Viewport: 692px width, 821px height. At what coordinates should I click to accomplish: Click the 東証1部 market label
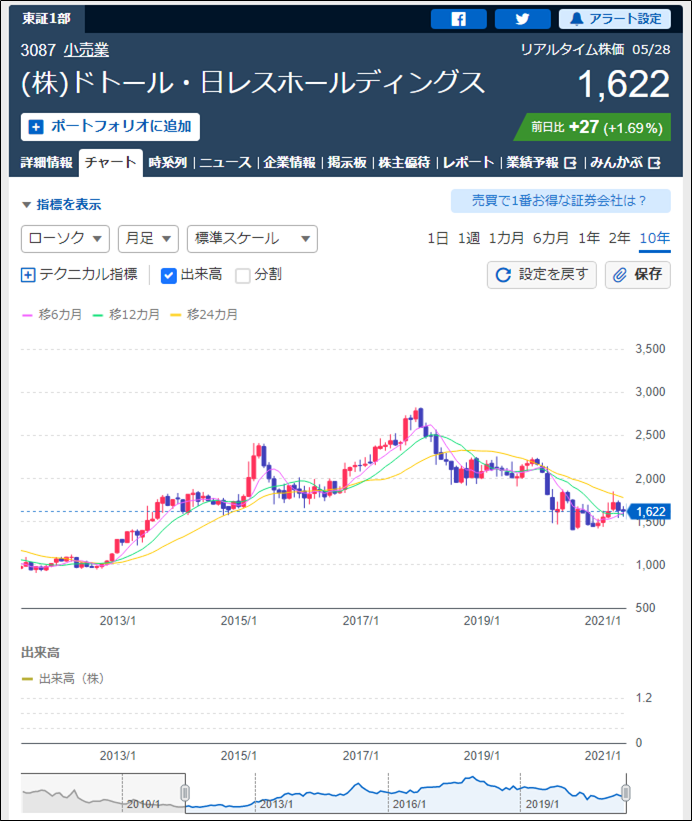click(47, 19)
